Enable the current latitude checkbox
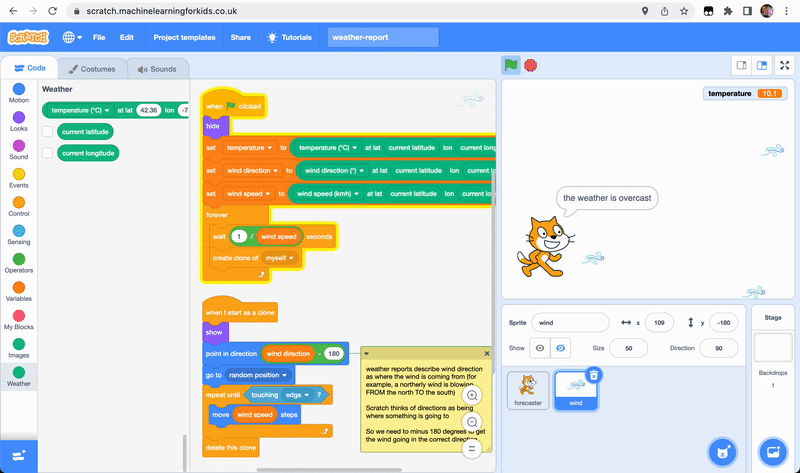 click(47, 131)
